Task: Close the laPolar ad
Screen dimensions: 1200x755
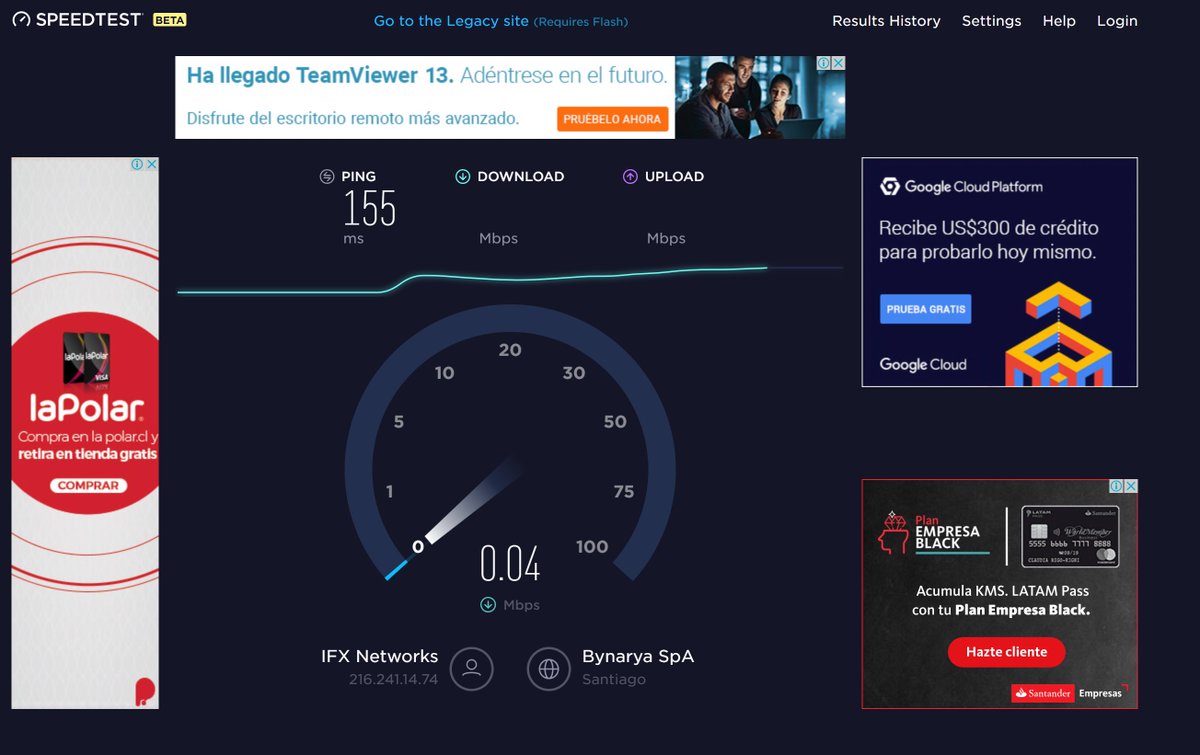Action: click(152, 164)
